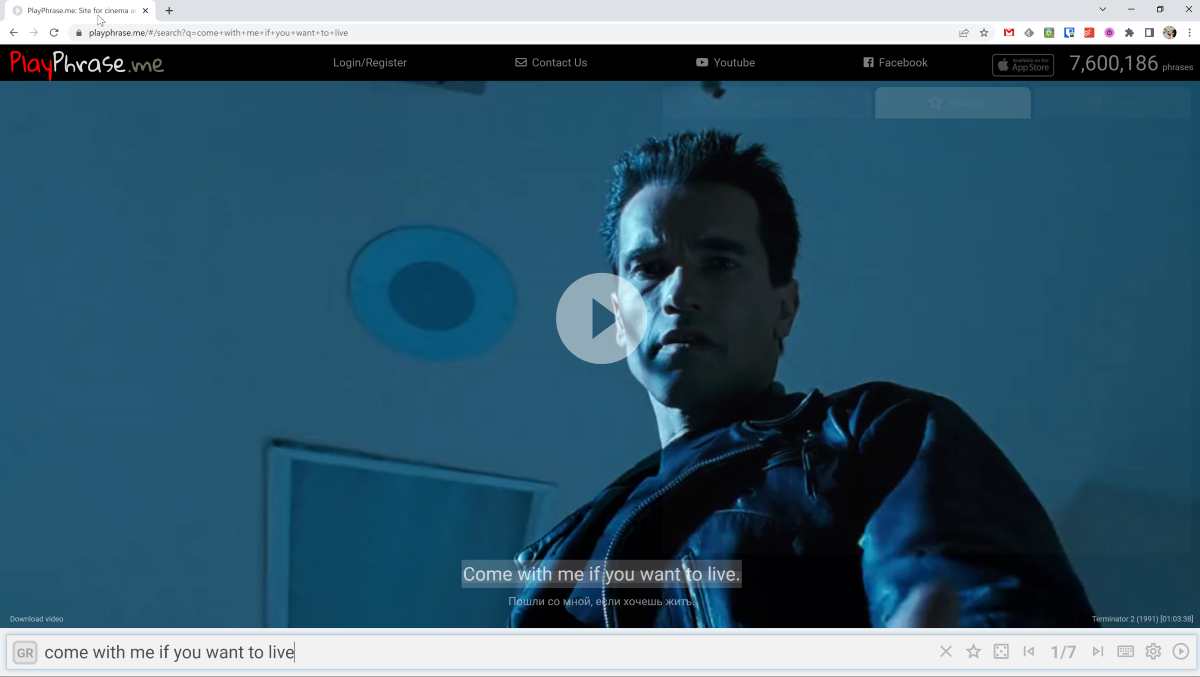Viewport: 1200px width, 677px height.
Task: Go to previous phrase result
Action: (x=1029, y=652)
